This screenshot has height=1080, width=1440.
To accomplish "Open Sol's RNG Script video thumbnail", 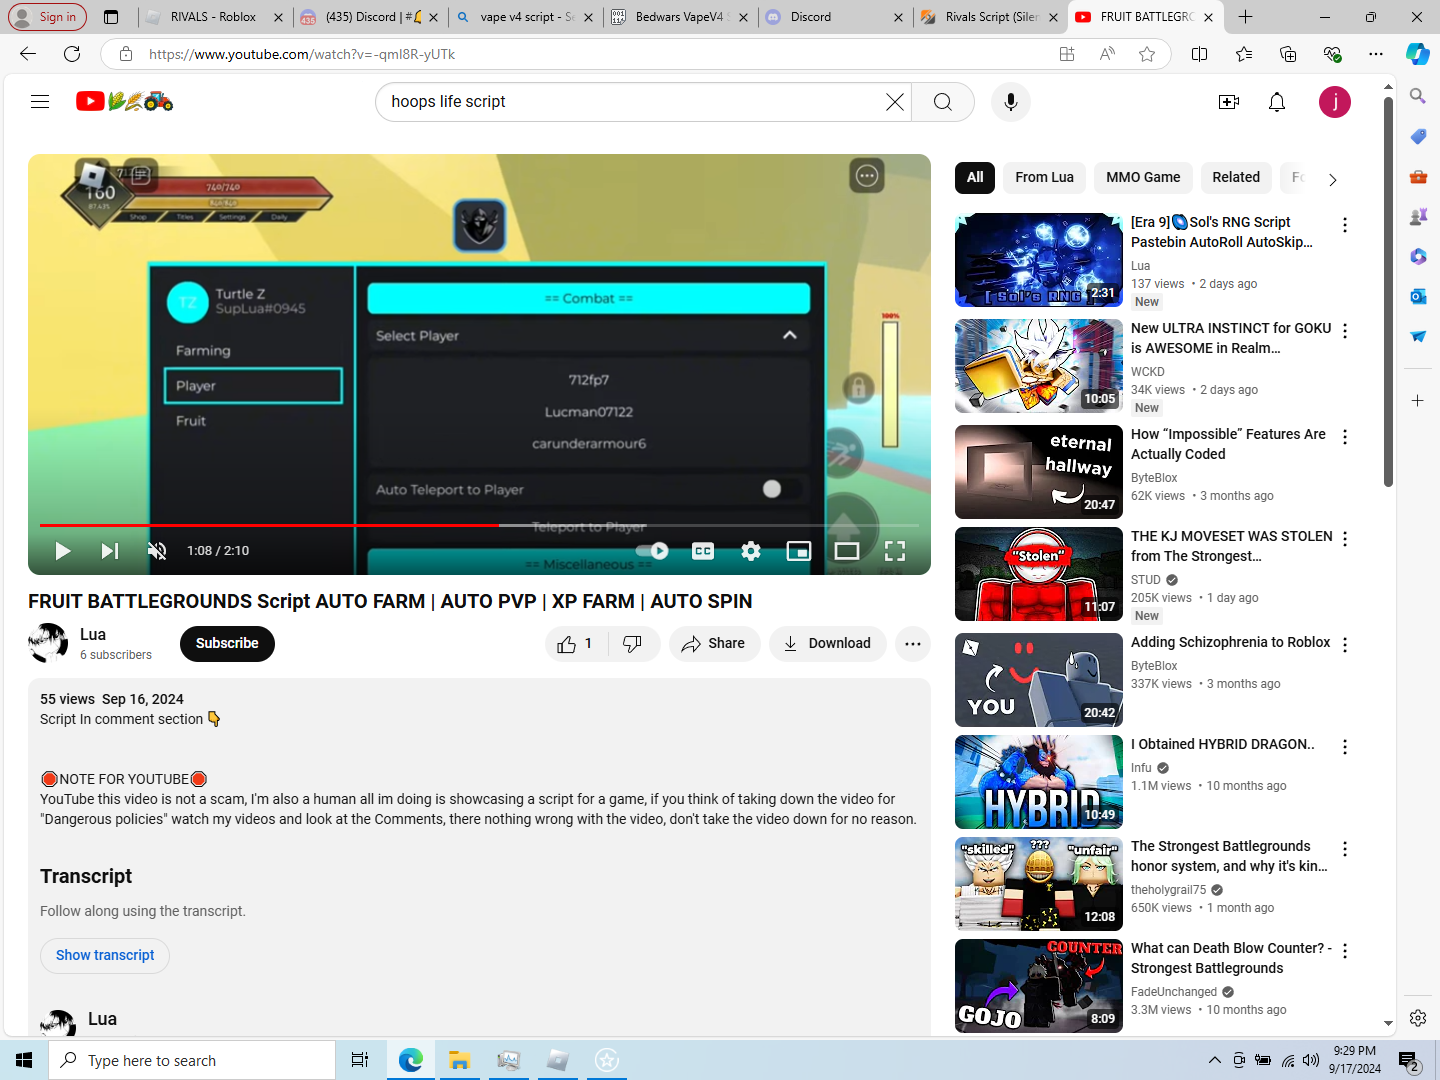I will click(x=1039, y=260).
